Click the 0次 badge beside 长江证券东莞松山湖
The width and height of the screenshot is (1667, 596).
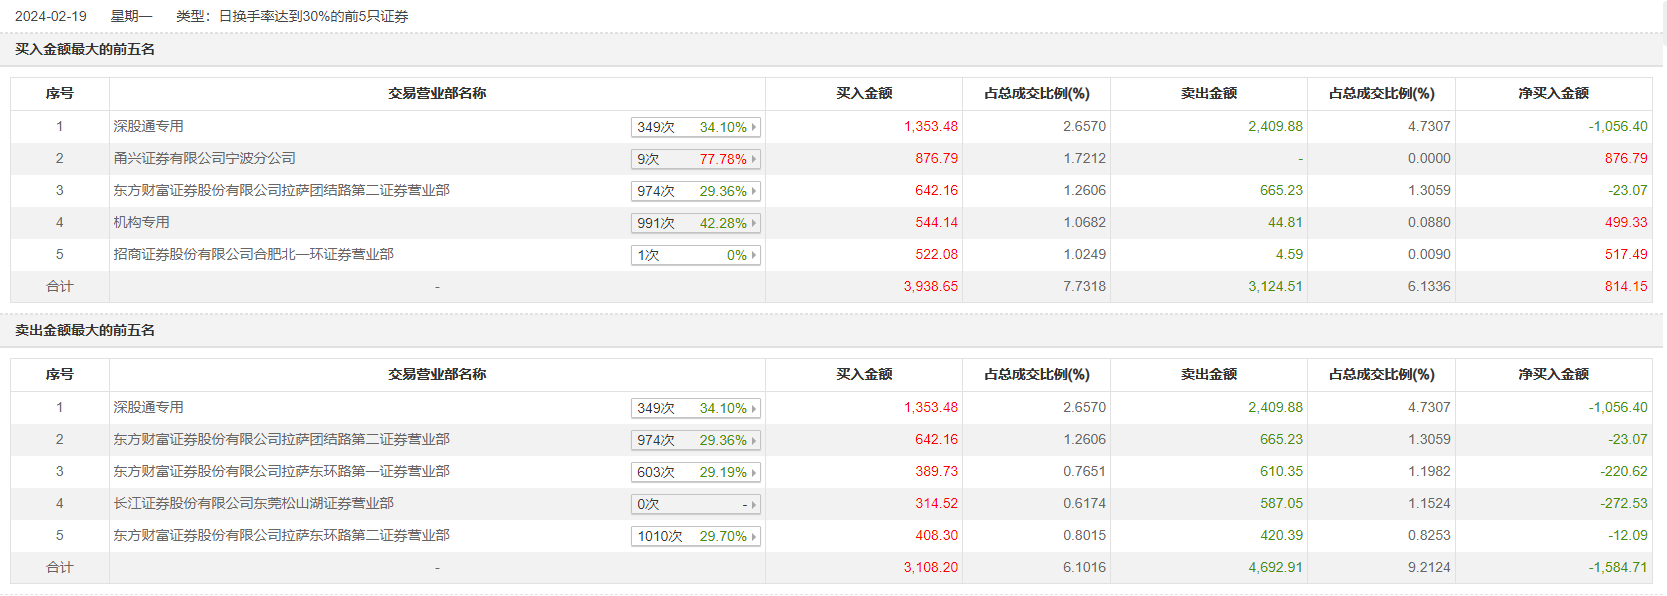pyautogui.click(x=696, y=504)
